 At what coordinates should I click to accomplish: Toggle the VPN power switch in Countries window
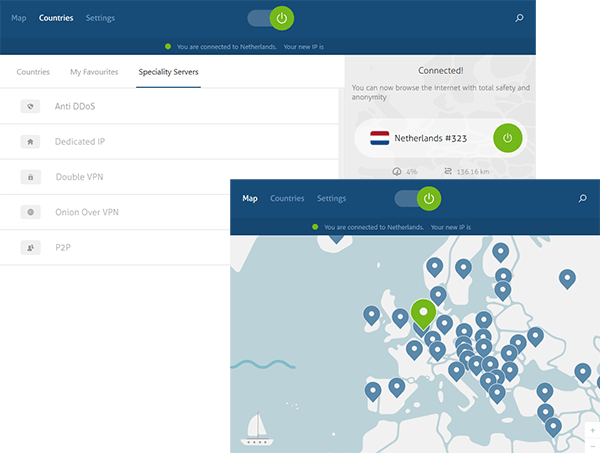coord(271,18)
